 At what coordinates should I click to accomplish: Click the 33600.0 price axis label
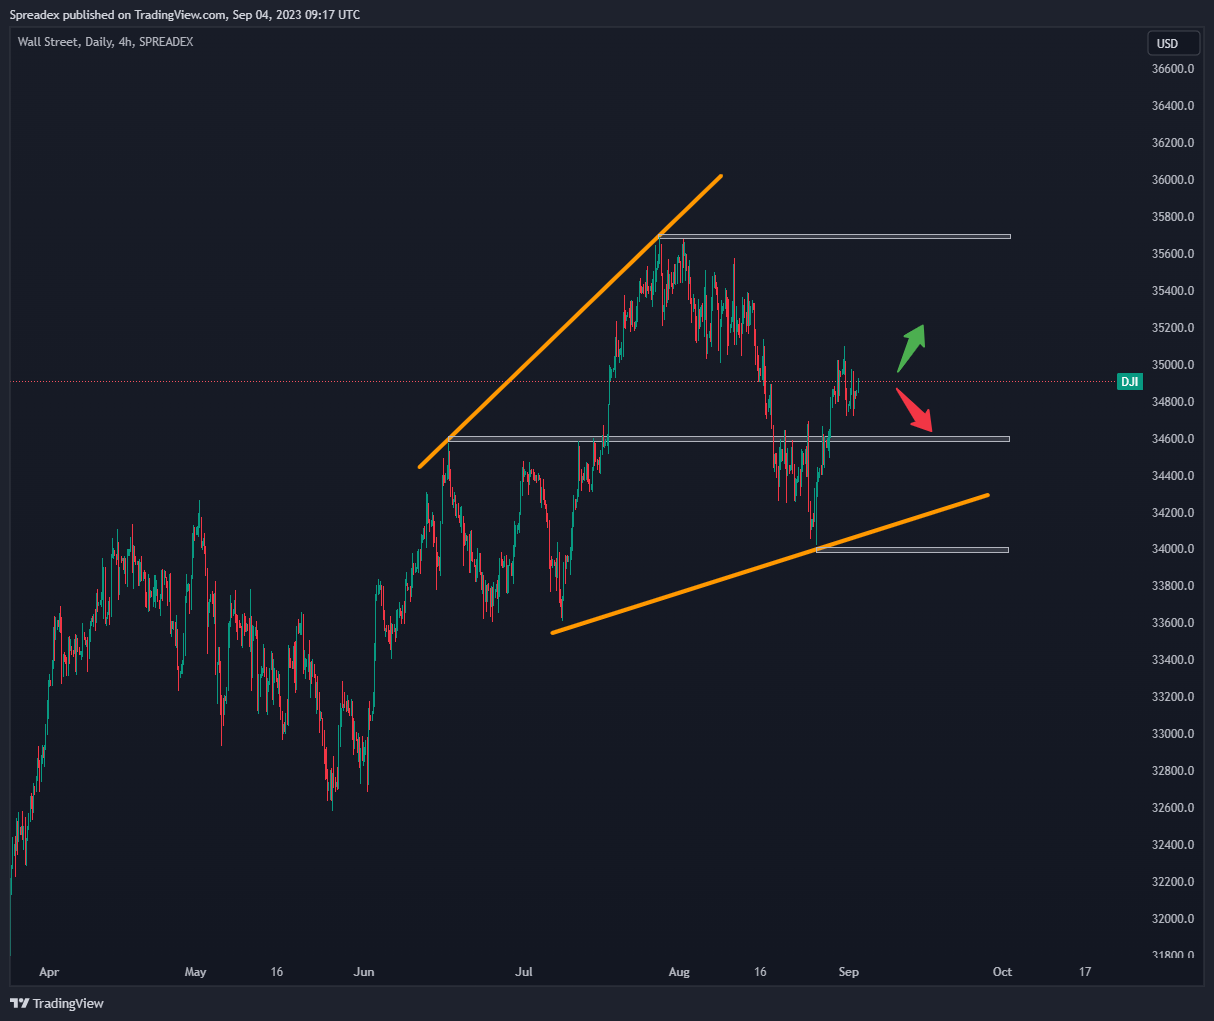pos(1173,623)
